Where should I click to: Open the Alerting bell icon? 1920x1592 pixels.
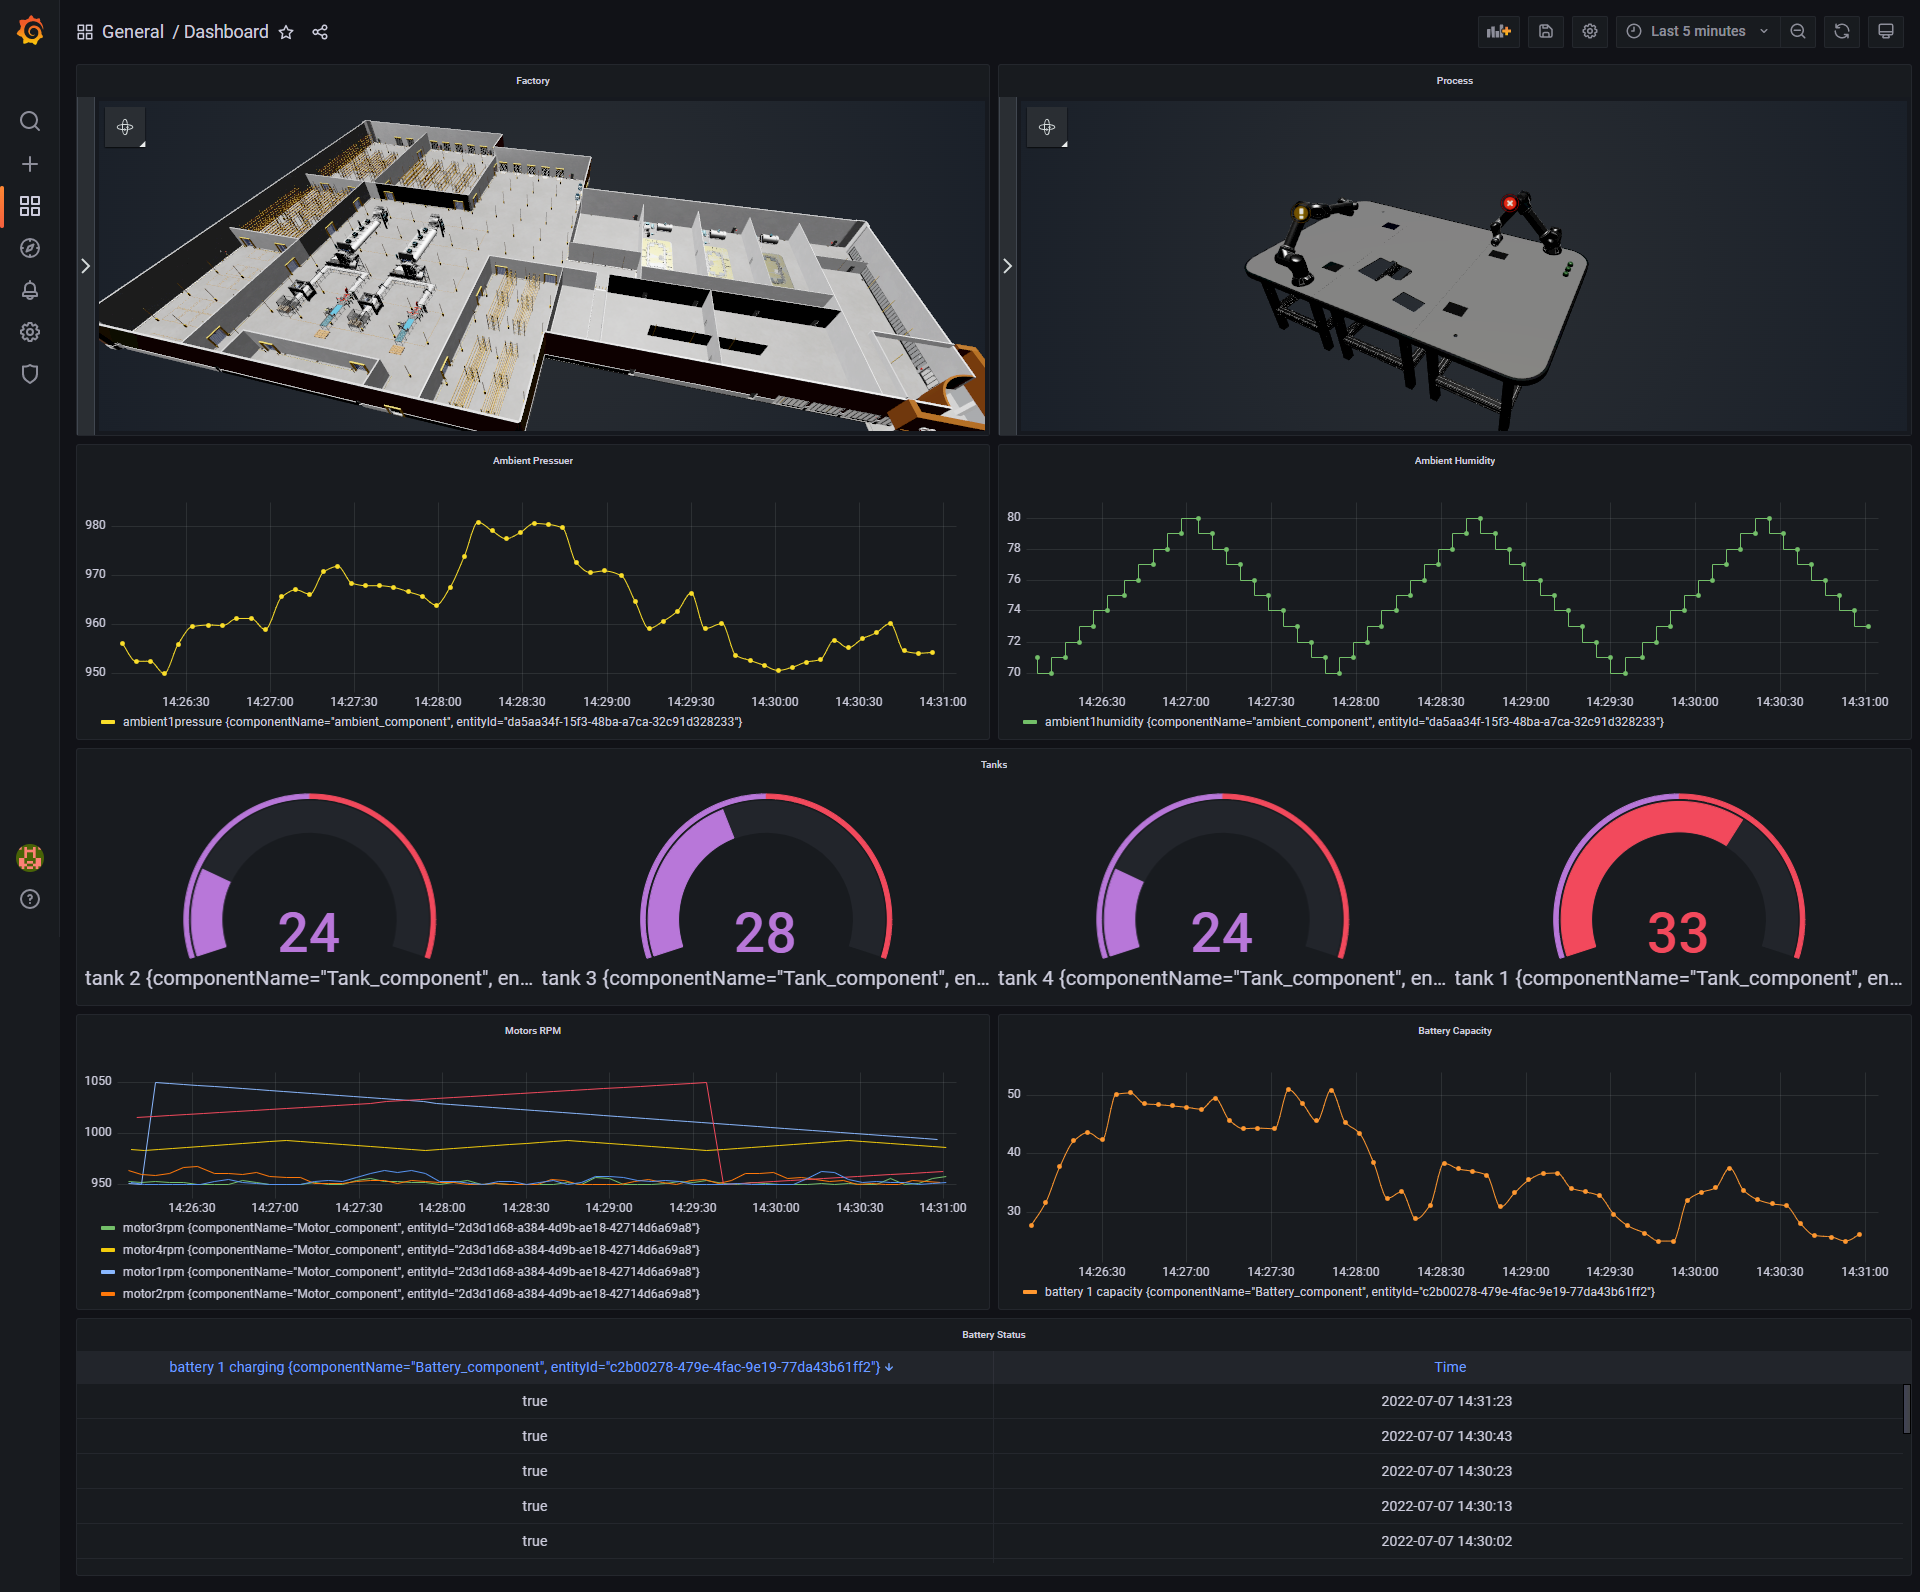point(30,290)
